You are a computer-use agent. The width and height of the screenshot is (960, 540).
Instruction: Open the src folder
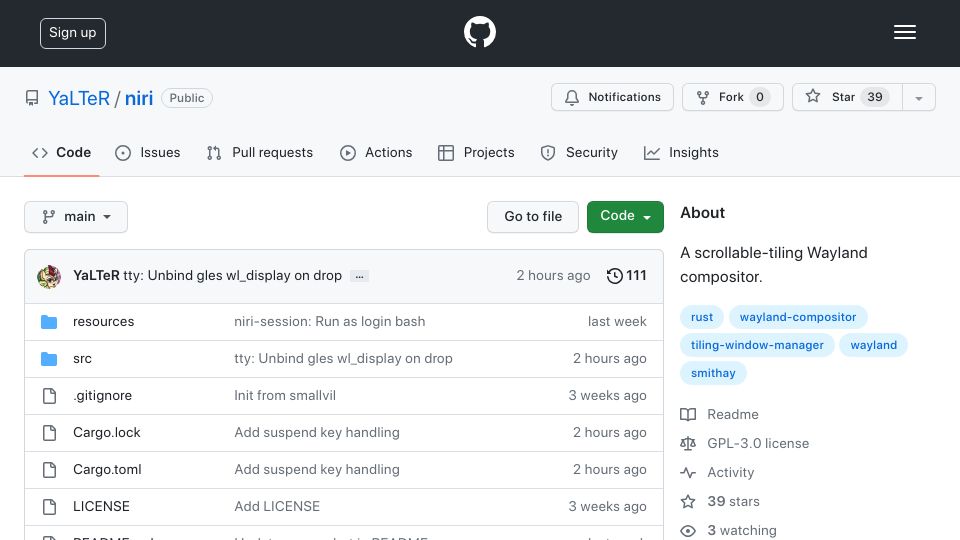click(82, 359)
